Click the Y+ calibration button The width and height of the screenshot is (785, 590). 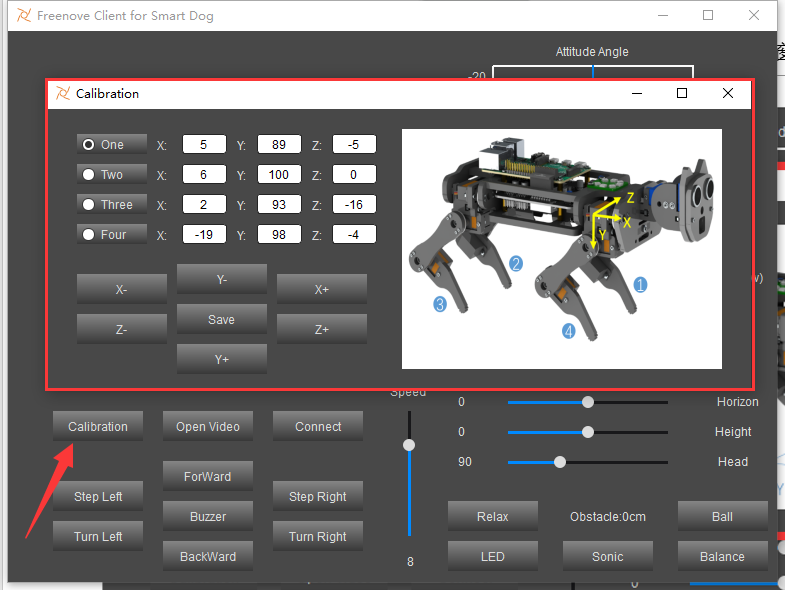point(222,359)
